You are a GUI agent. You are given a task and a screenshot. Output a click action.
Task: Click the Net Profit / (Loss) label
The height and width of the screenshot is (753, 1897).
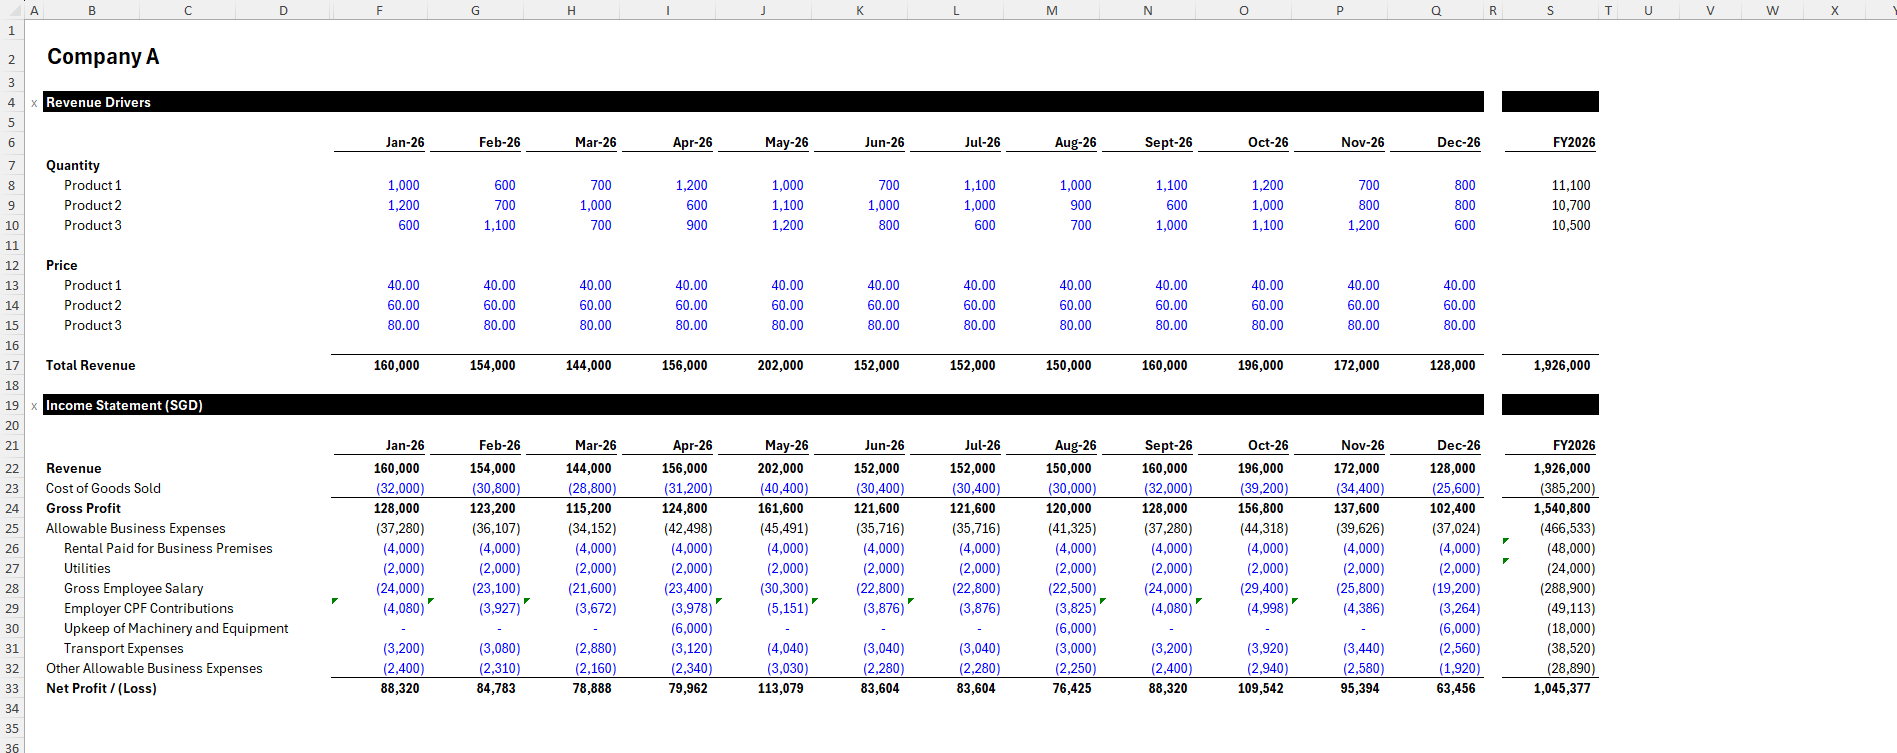[x=101, y=688]
